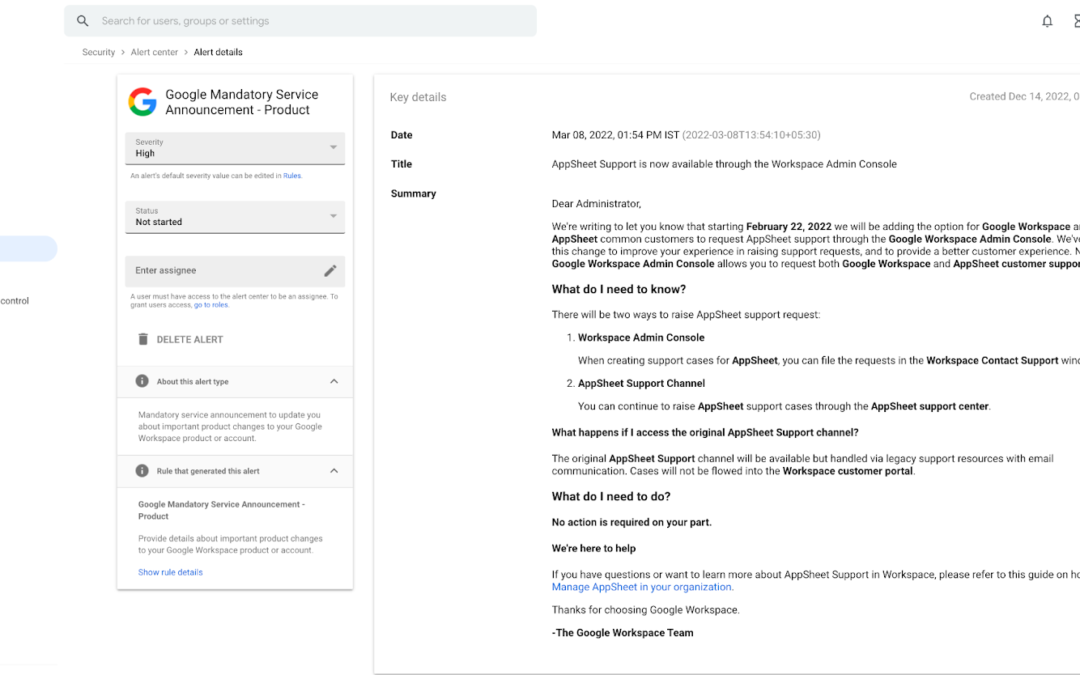The width and height of the screenshot is (1080, 675).
Task: Click the pencil icon to edit assignee
Action: [330, 271]
